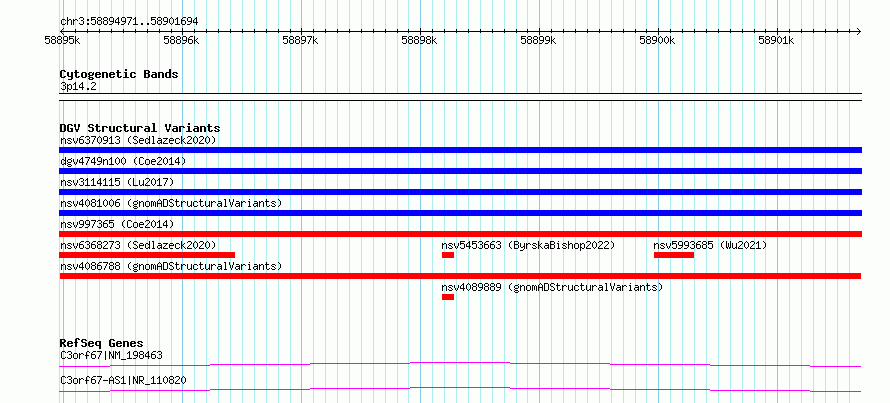Screen dimensions: 890x403
Task: Open variant nsv6368273 (Sedlazeck2020) label
Action: tap(138, 245)
